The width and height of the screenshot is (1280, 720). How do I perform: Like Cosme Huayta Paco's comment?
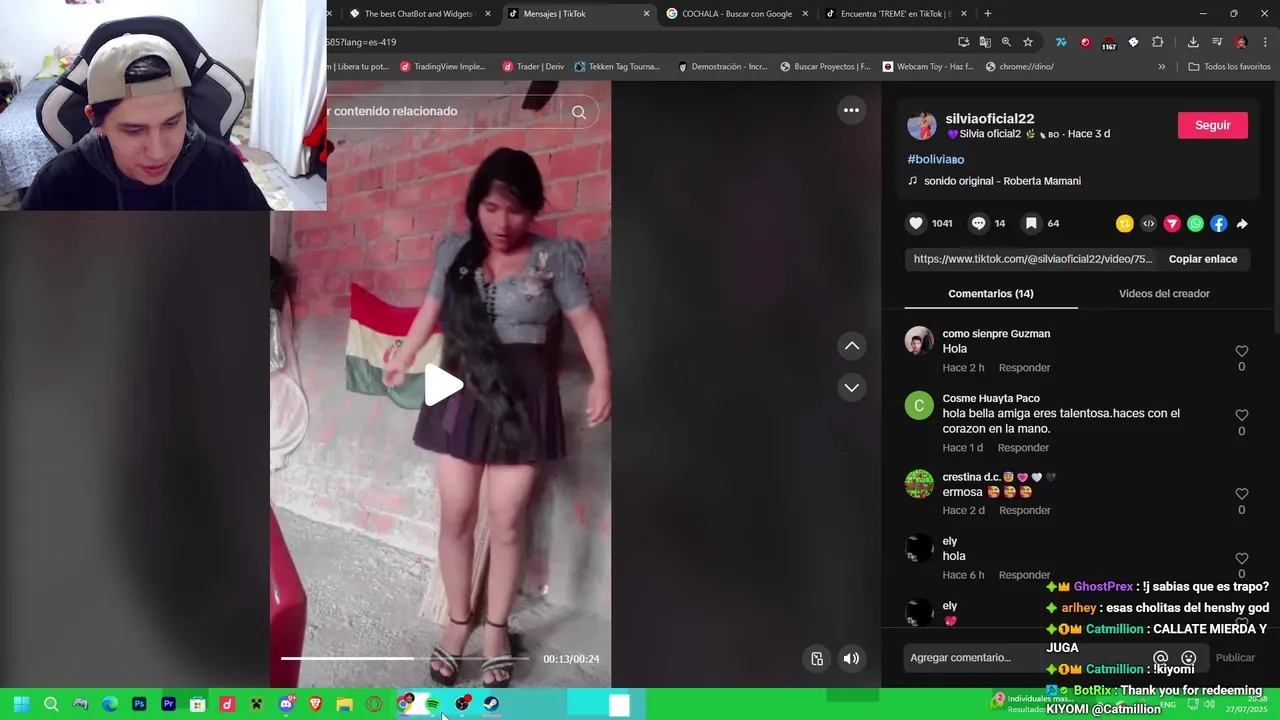click(x=1242, y=415)
